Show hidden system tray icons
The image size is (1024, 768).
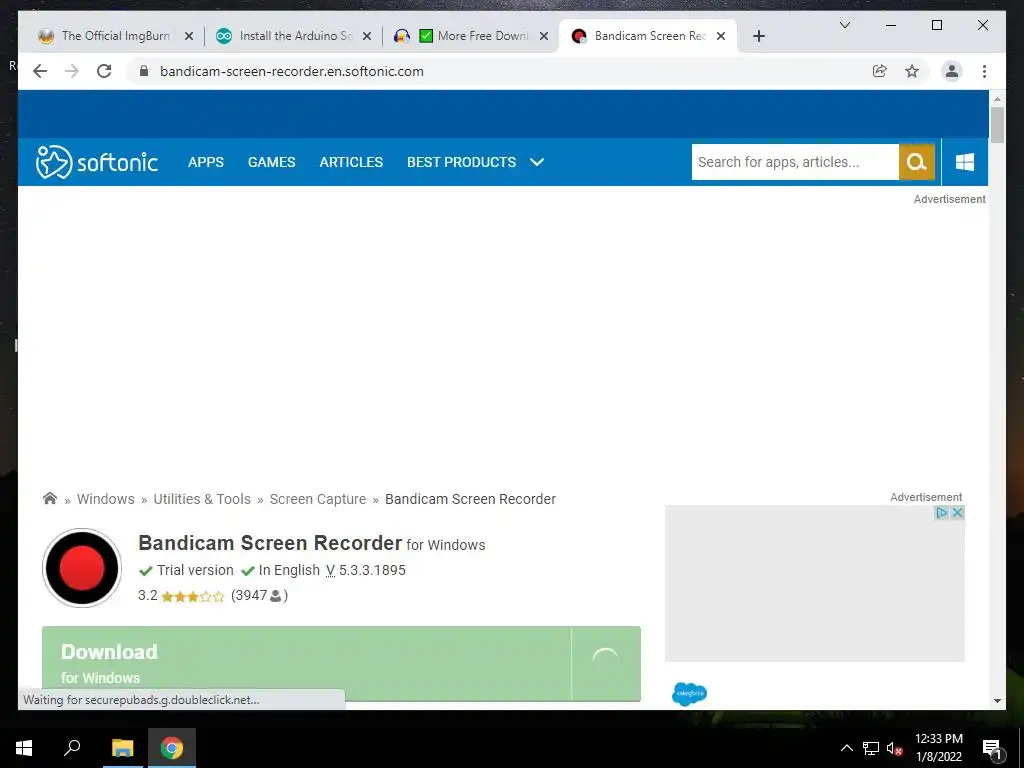[846, 748]
